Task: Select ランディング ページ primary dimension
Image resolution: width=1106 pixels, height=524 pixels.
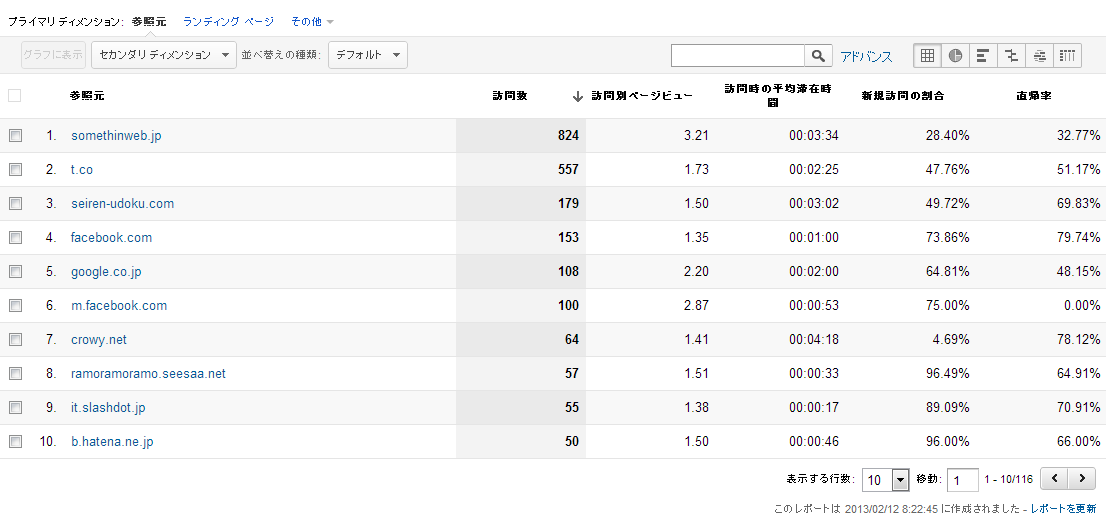Action: click(x=228, y=21)
